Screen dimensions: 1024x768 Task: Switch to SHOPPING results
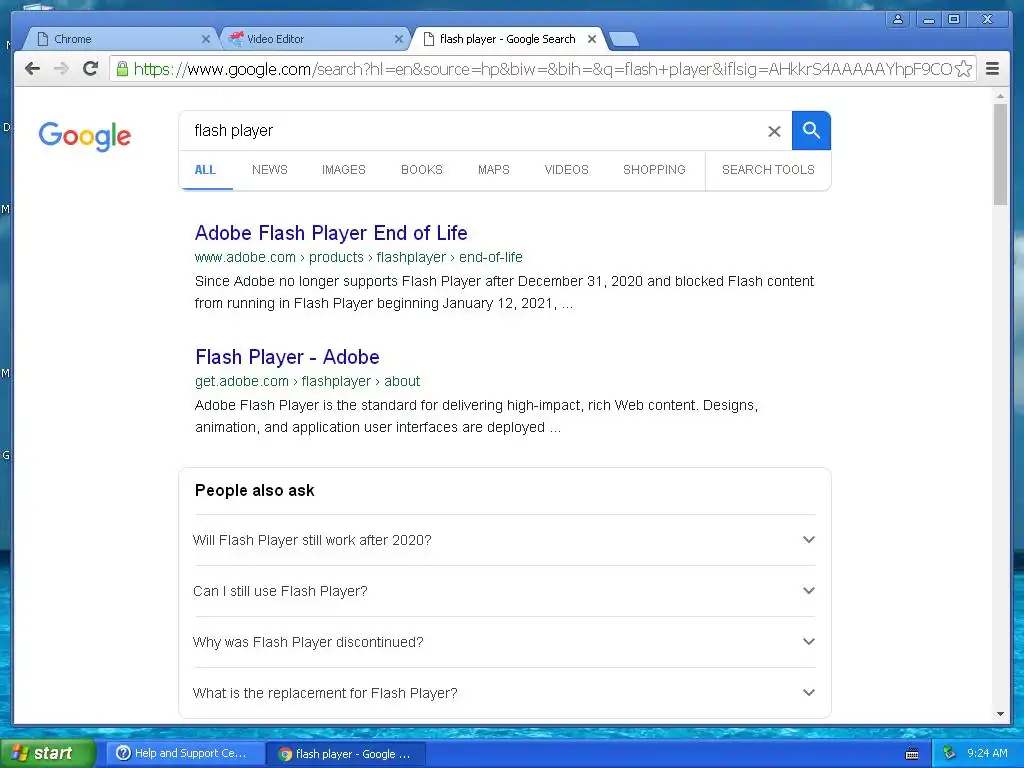[x=654, y=170]
